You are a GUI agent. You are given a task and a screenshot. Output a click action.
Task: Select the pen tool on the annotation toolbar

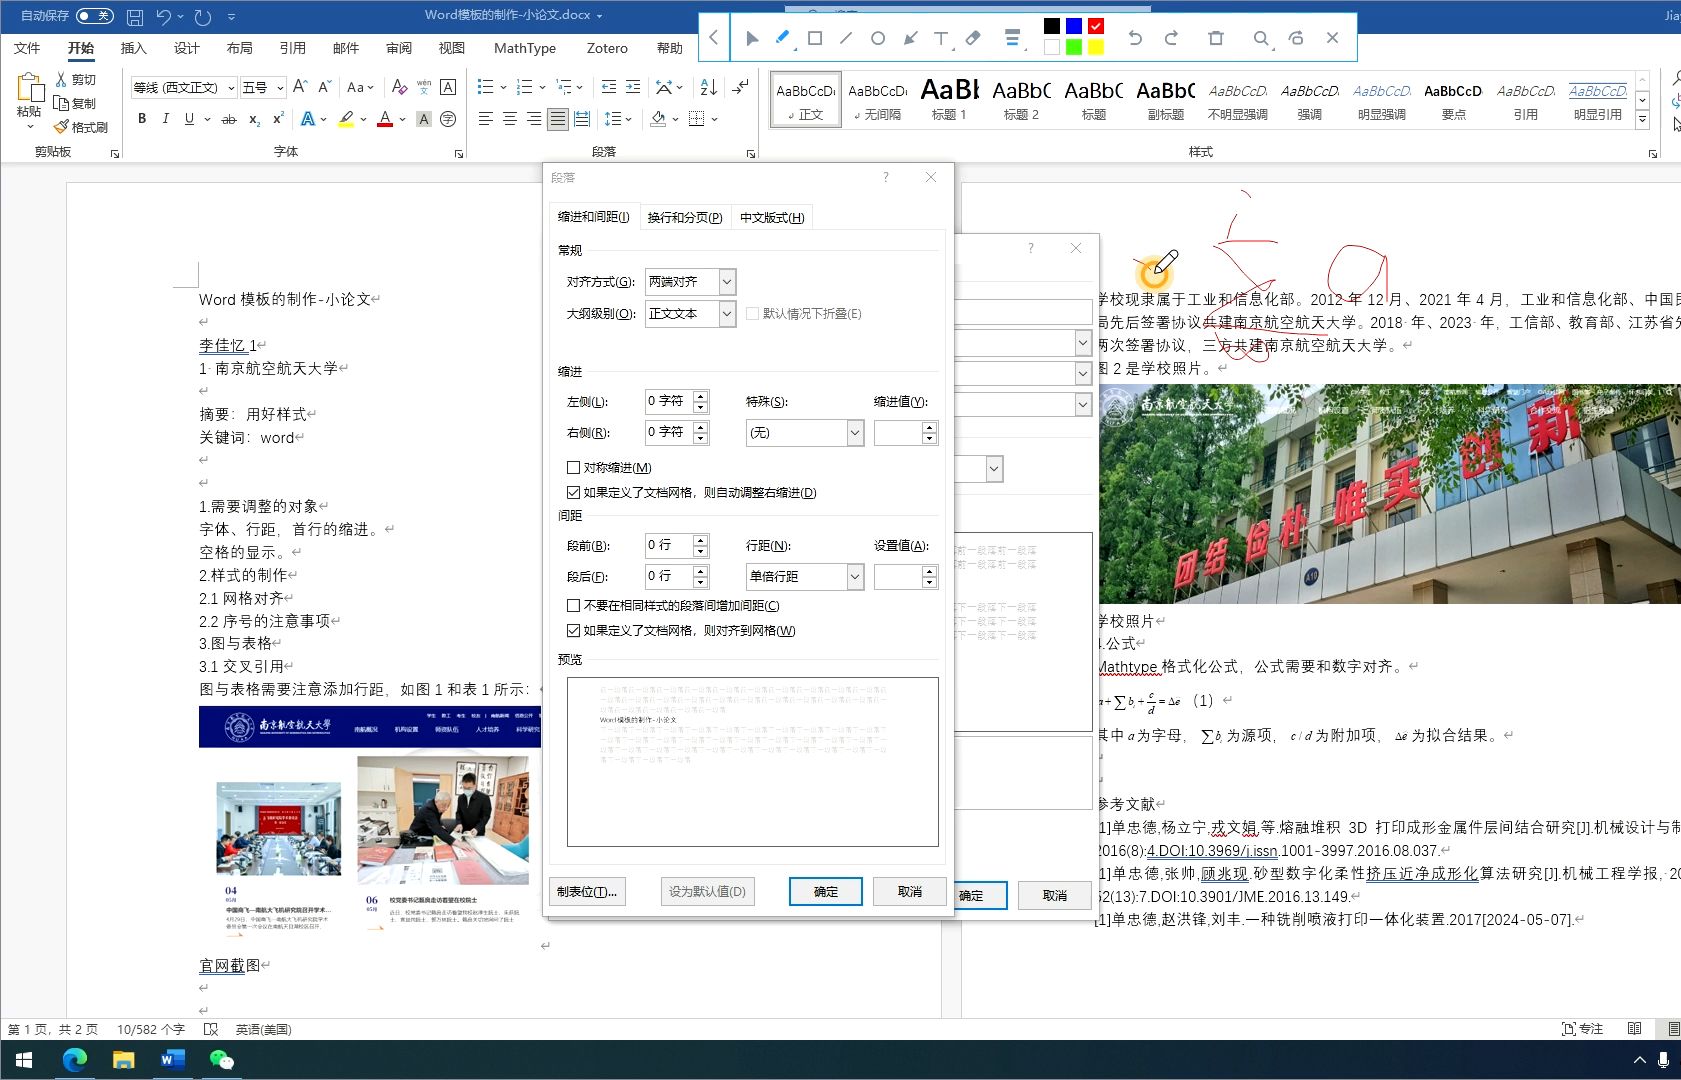coord(782,38)
